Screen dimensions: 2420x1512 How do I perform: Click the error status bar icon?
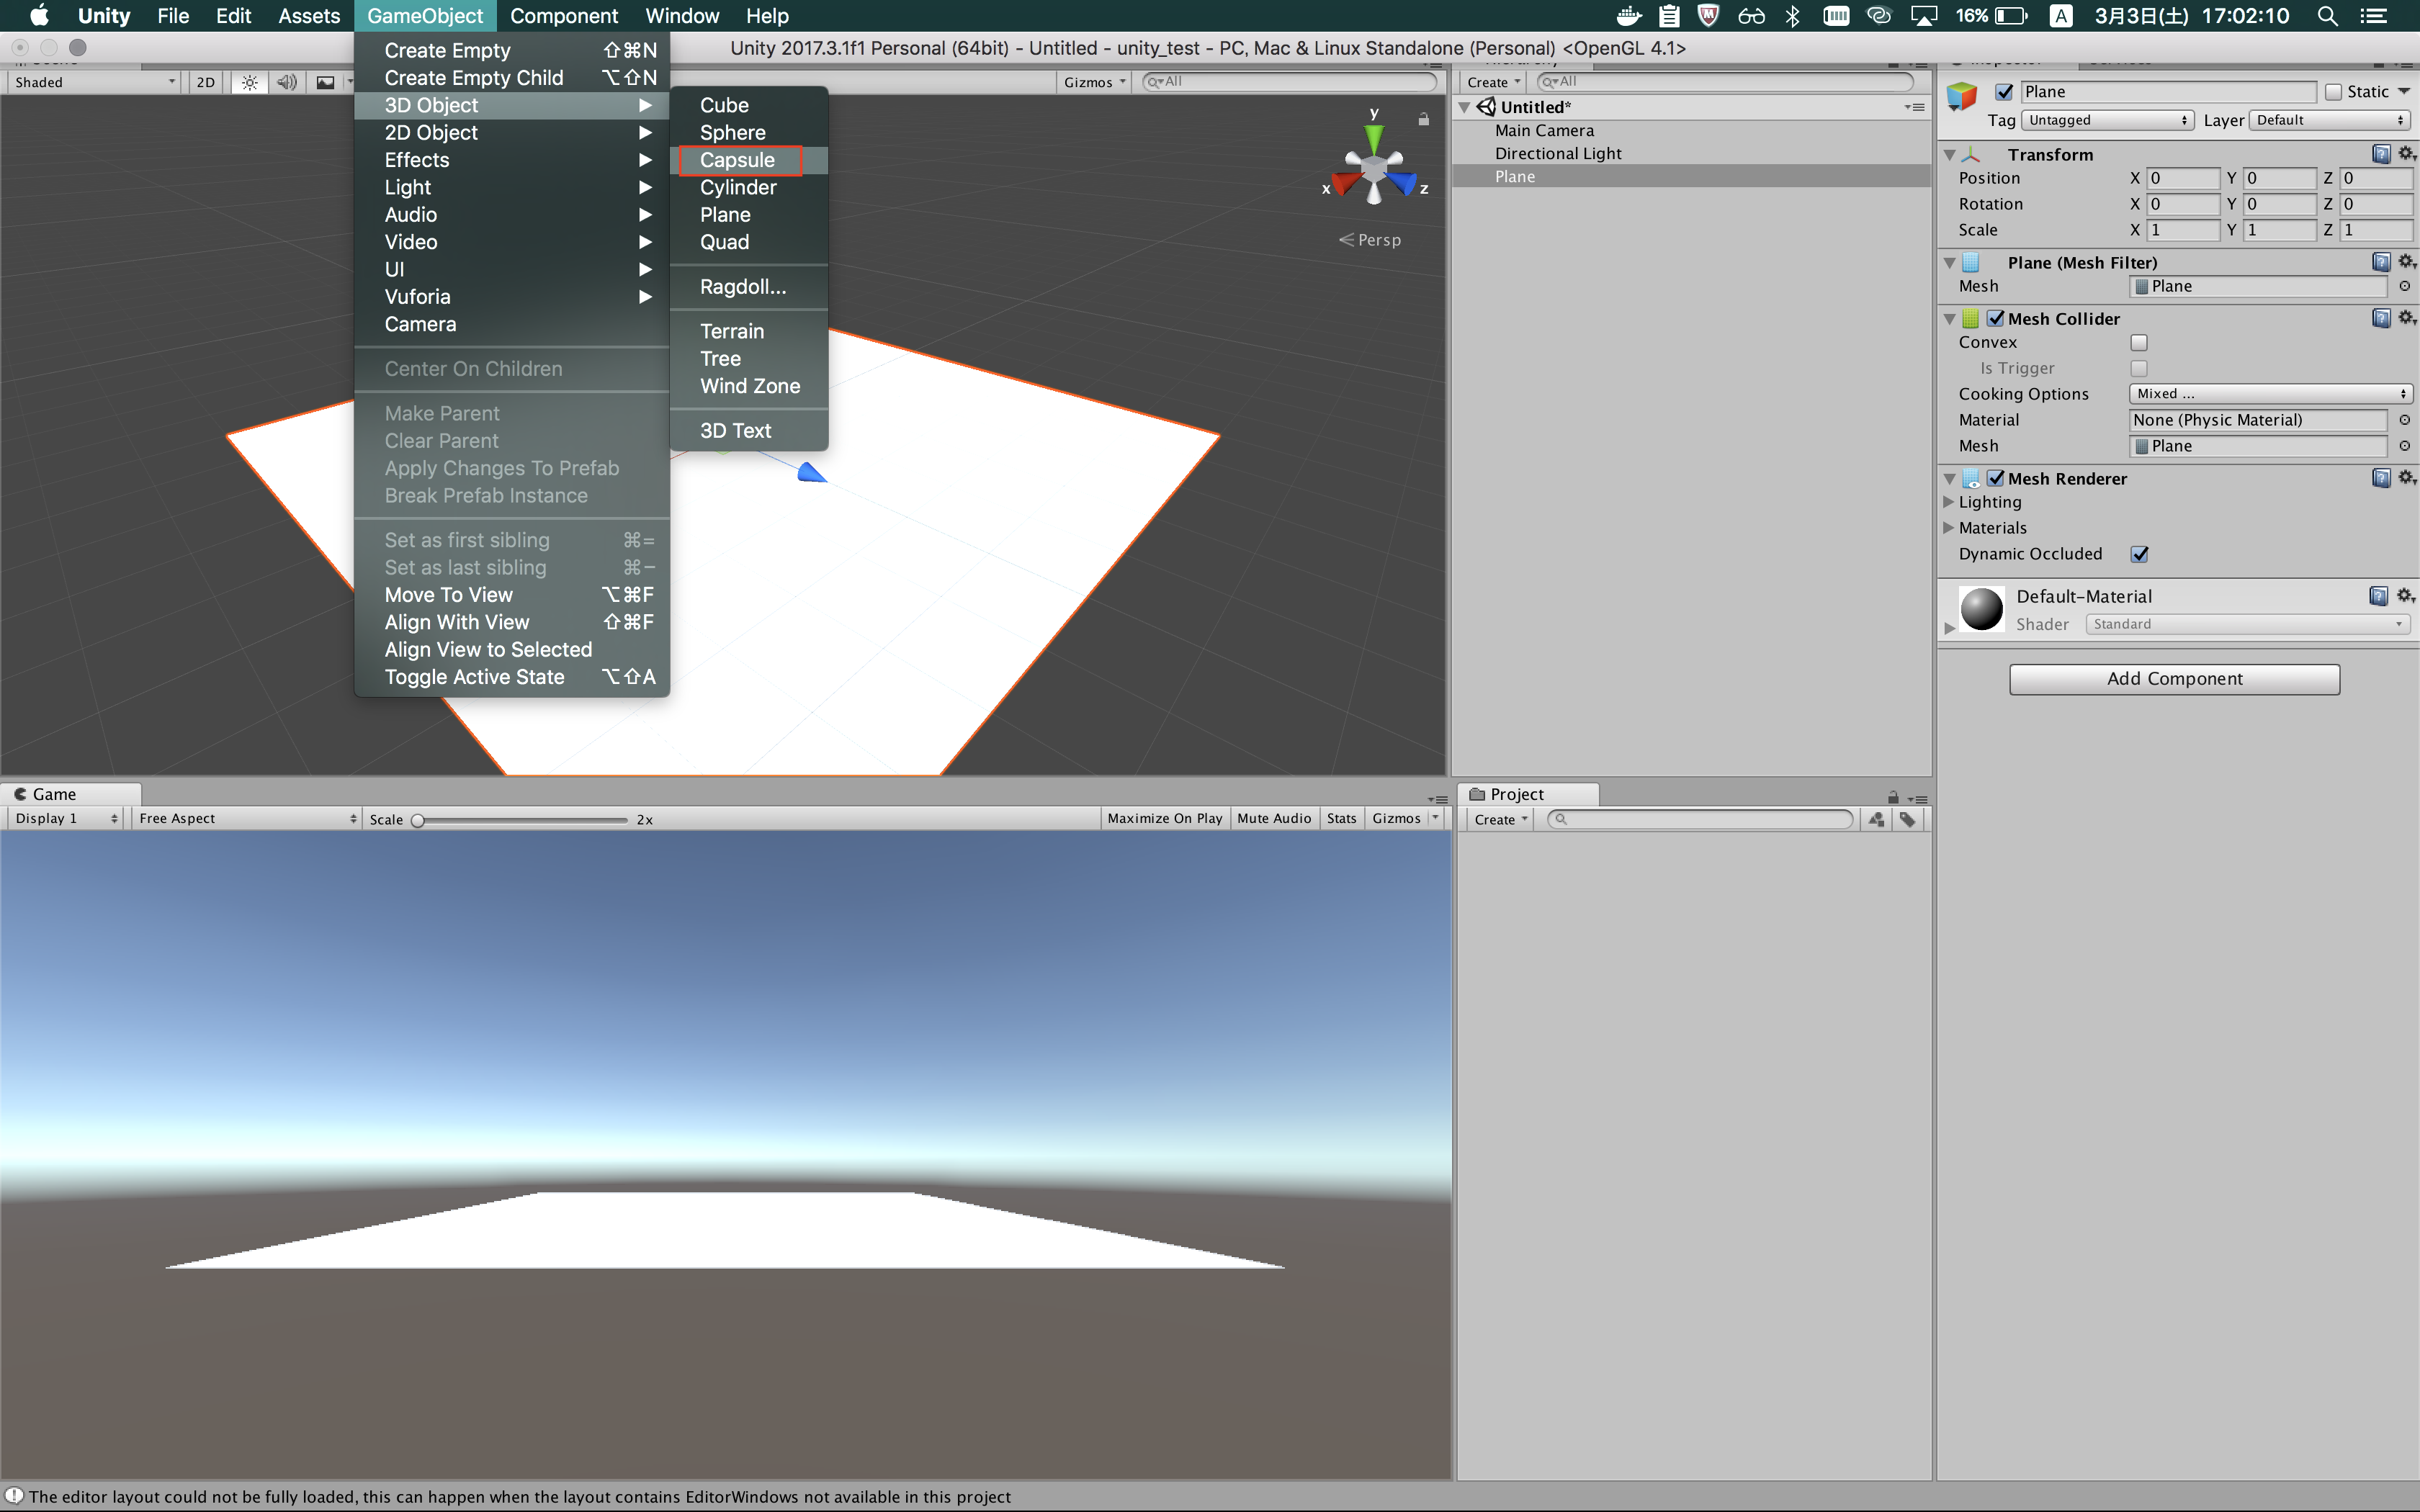14,1496
